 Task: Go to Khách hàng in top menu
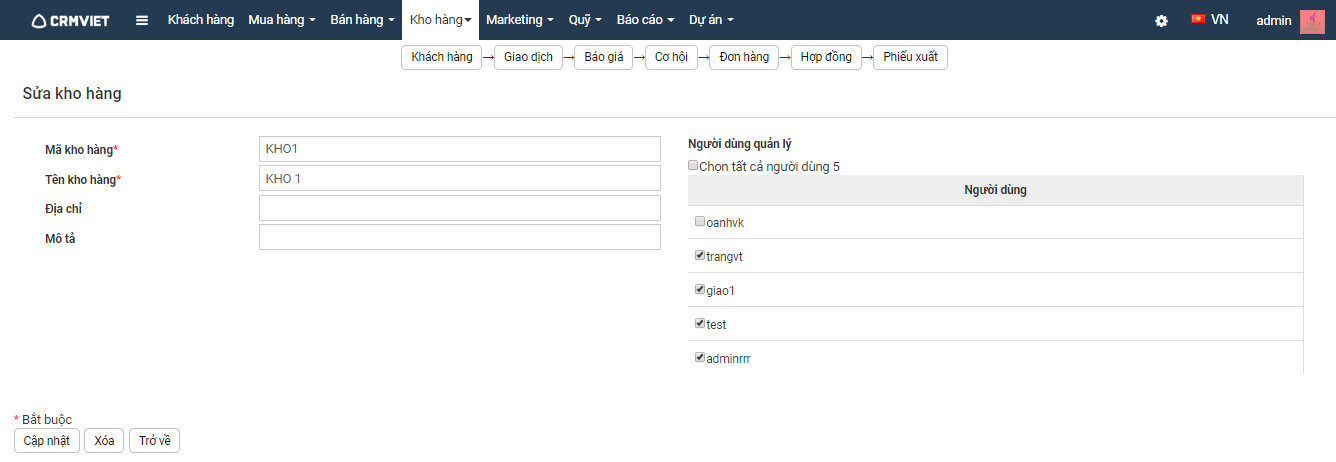tap(200, 20)
